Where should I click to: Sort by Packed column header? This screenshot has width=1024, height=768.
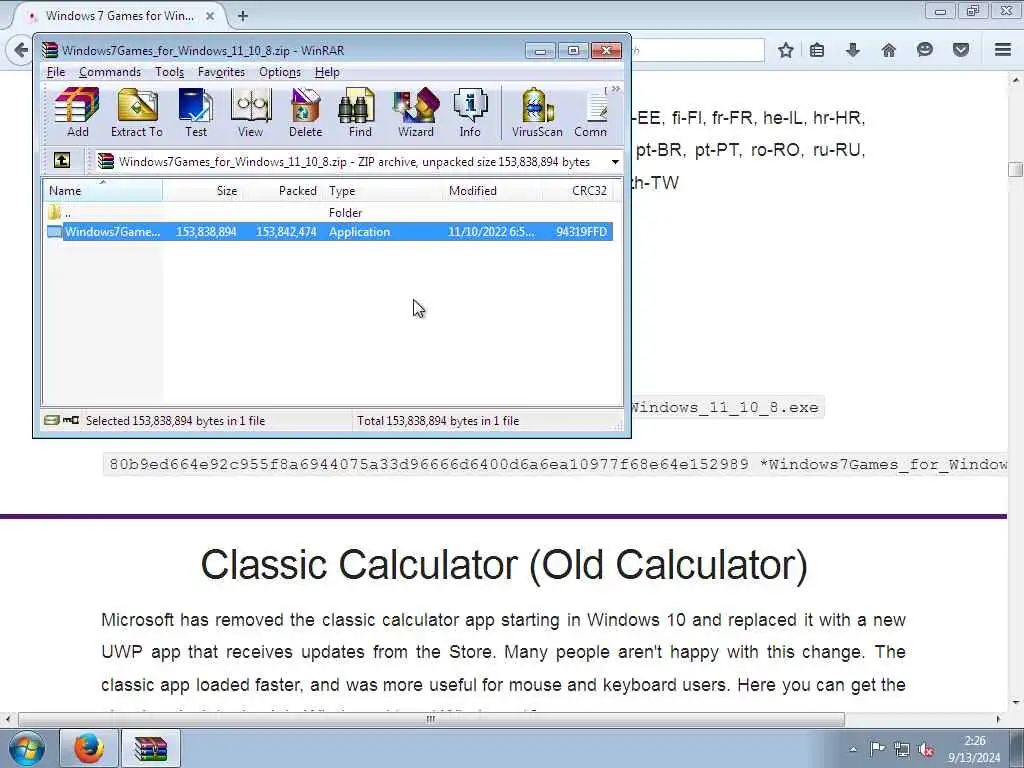point(282,191)
